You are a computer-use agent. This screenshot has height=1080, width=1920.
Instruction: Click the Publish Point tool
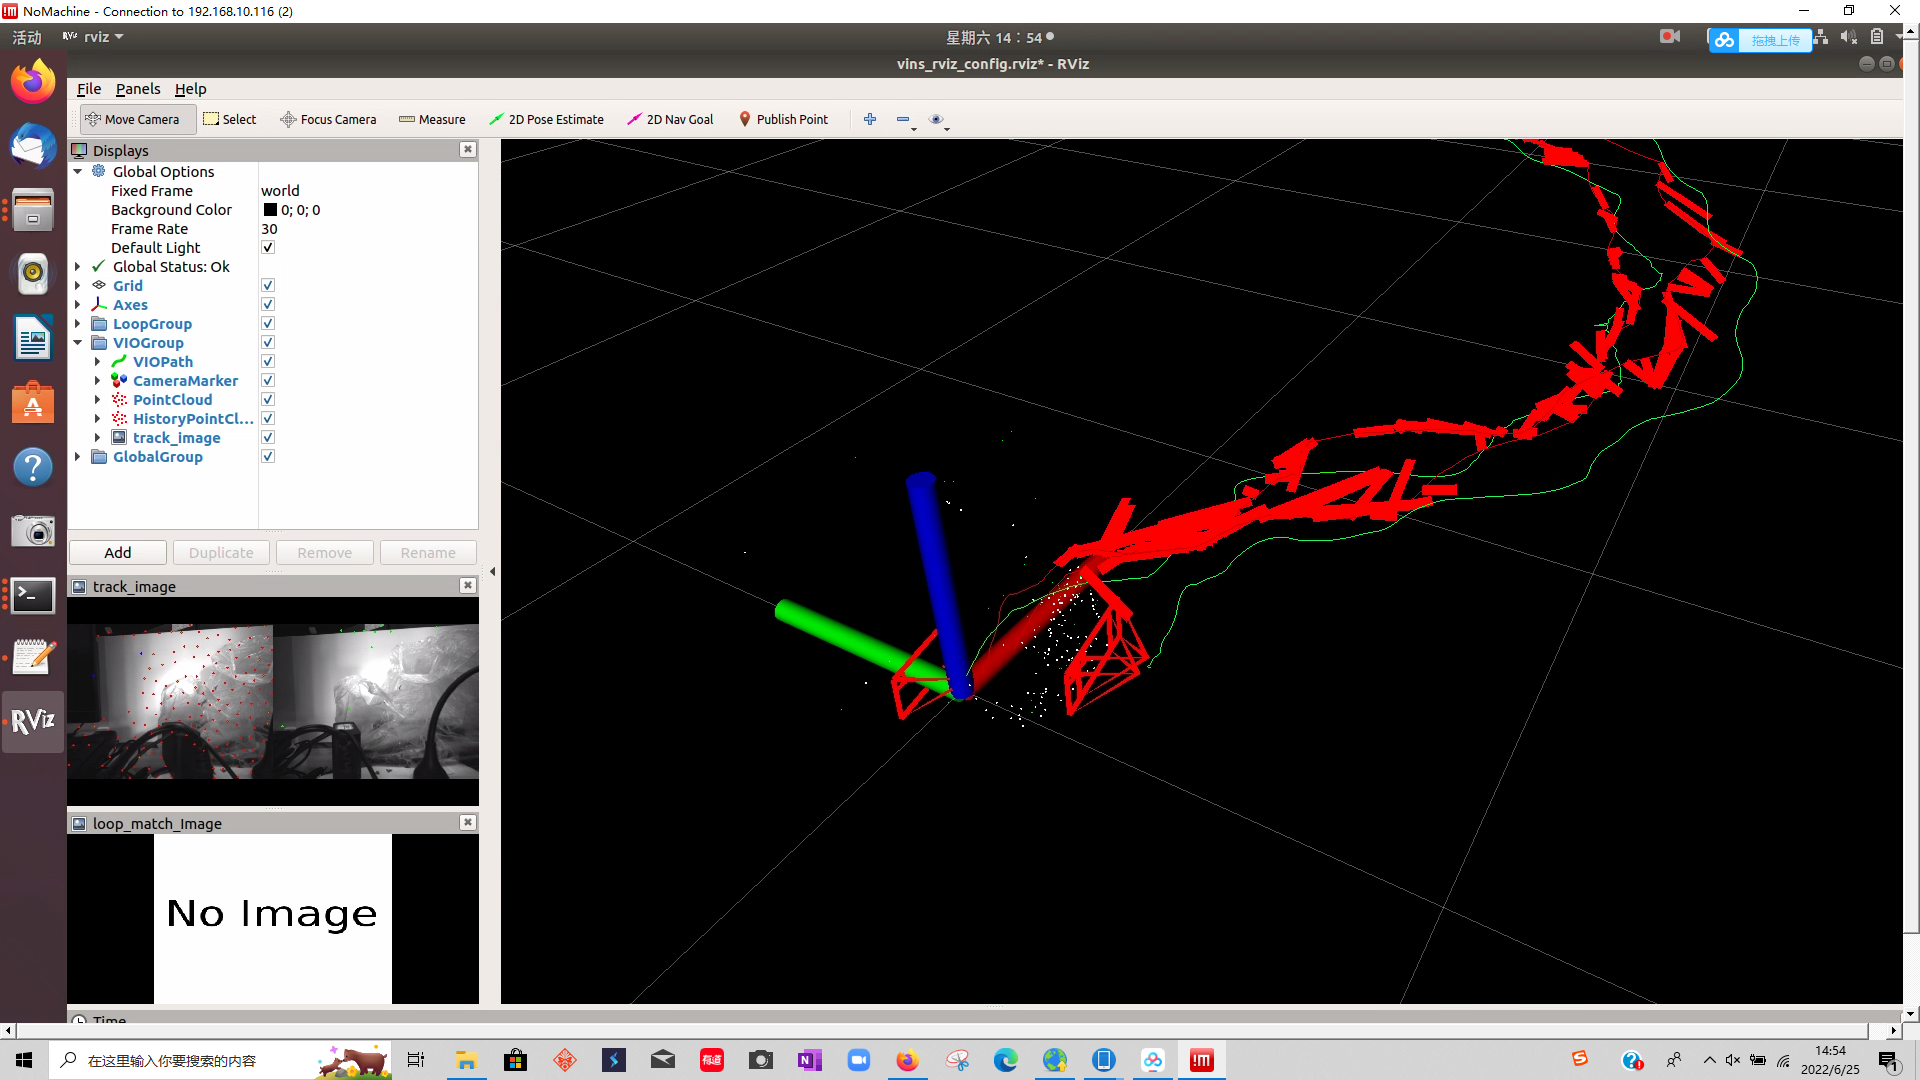(783, 119)
